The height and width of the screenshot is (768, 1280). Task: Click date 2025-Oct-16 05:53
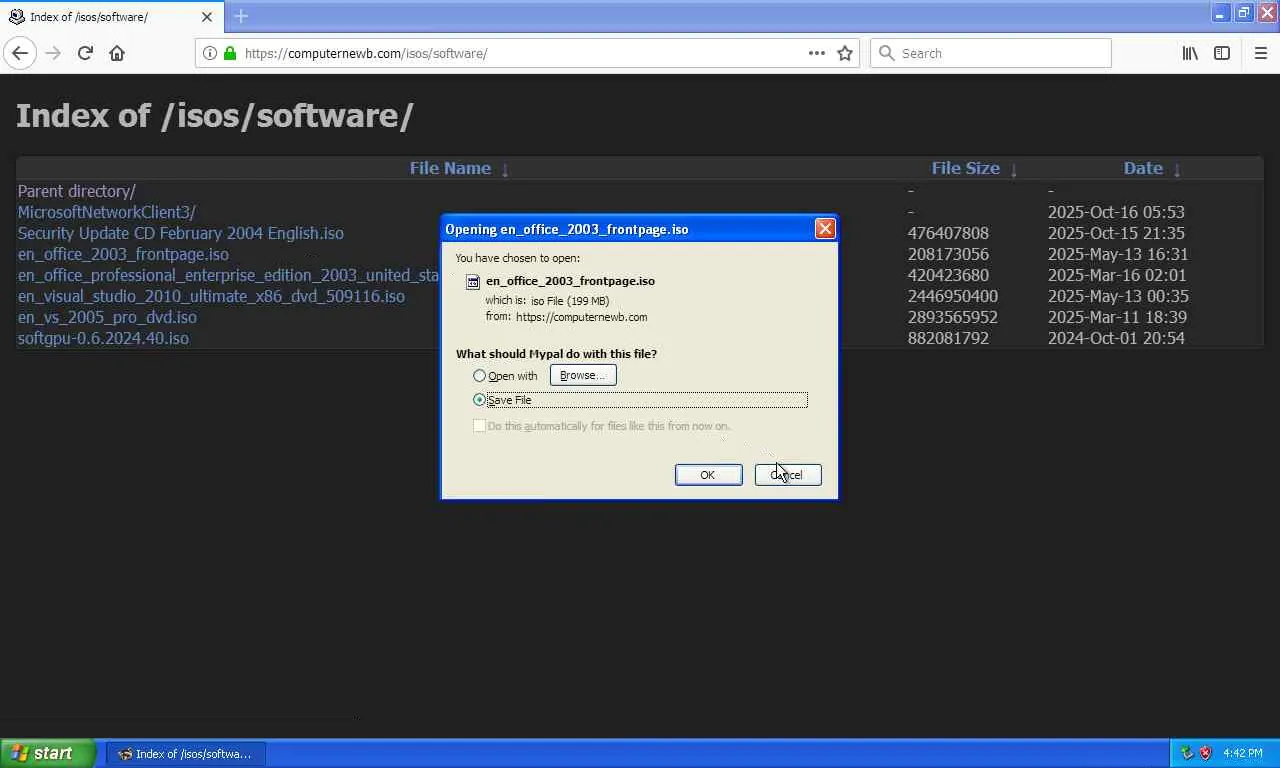coord(1116,212)
